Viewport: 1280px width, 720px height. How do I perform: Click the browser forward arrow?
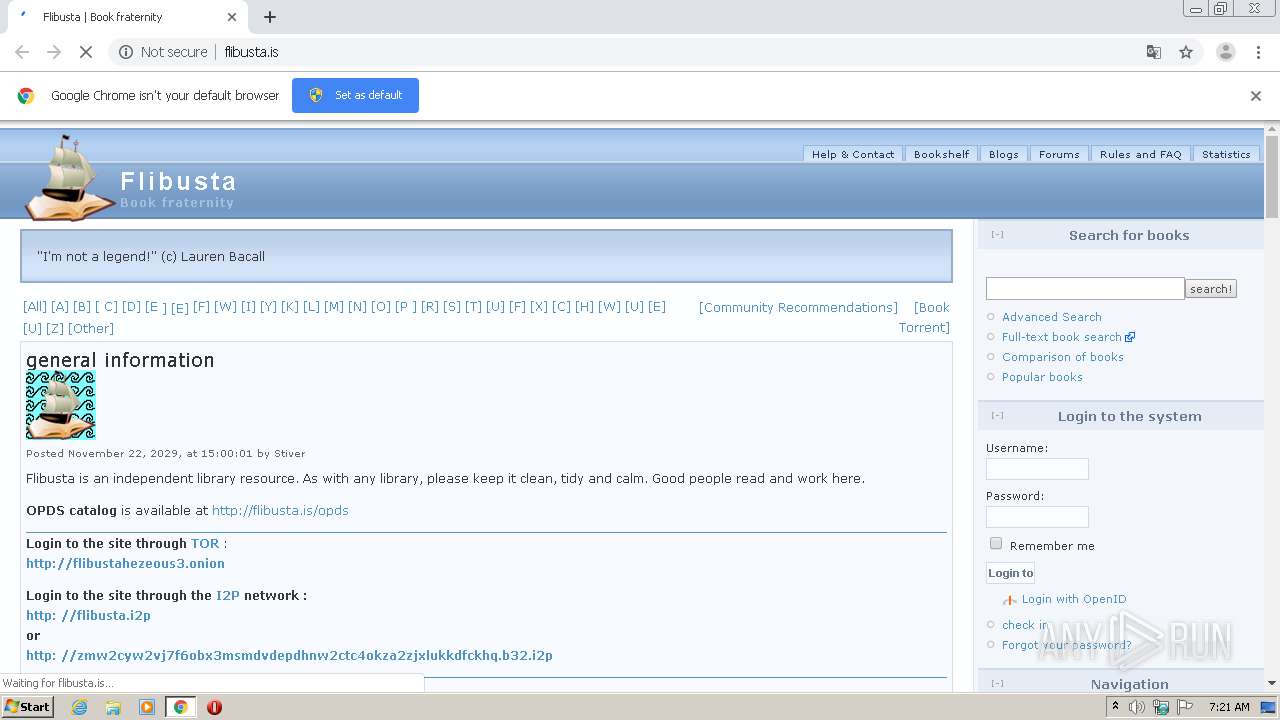point(54,52)
